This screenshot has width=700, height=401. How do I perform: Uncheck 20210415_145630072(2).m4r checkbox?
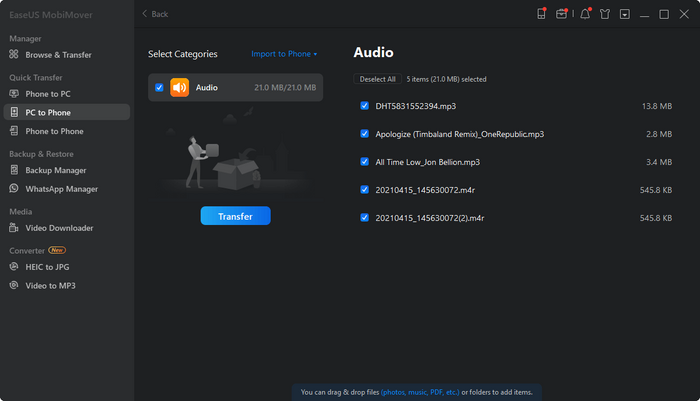tap(364, 218)
